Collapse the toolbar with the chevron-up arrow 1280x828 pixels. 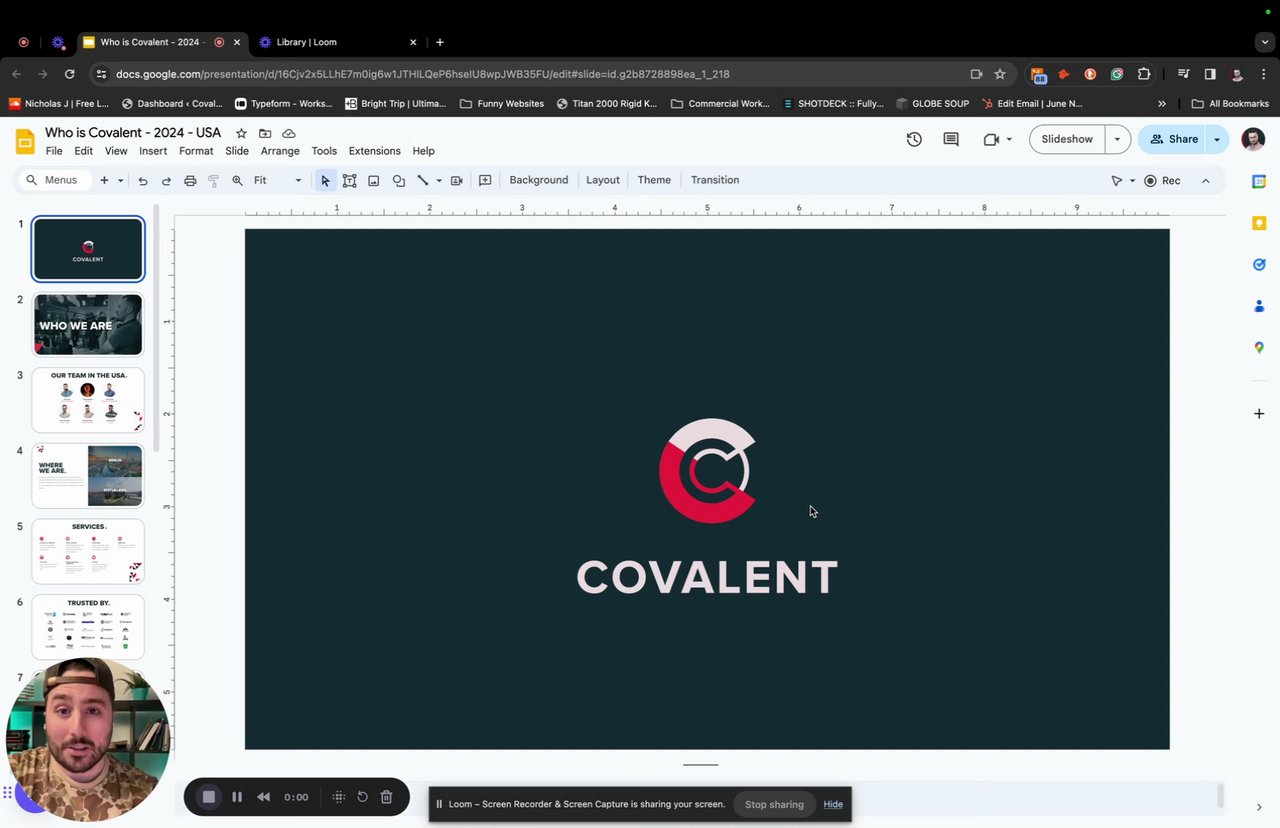(x=1206, y=181)
